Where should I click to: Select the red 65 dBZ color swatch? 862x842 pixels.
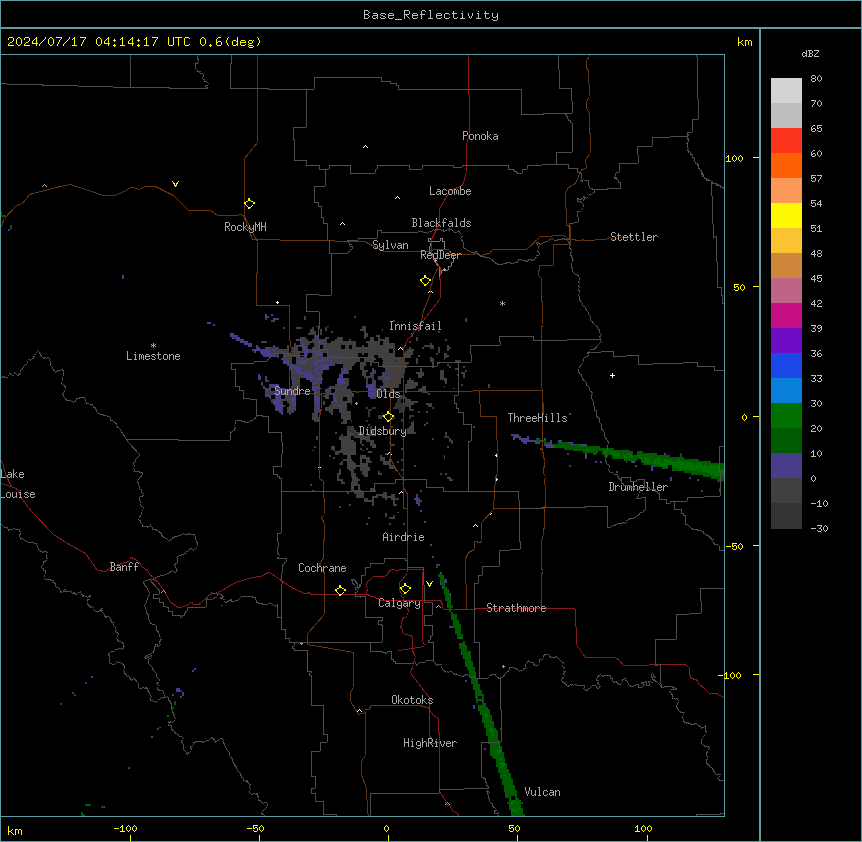pyautogui.click(x=786, y=140)
